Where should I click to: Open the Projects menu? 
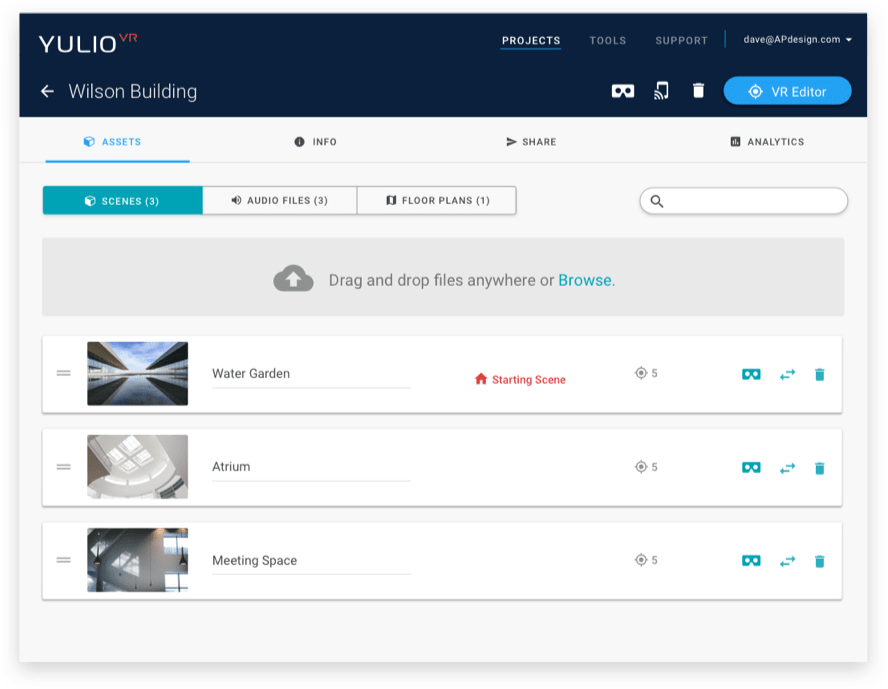tap(531, 41)
